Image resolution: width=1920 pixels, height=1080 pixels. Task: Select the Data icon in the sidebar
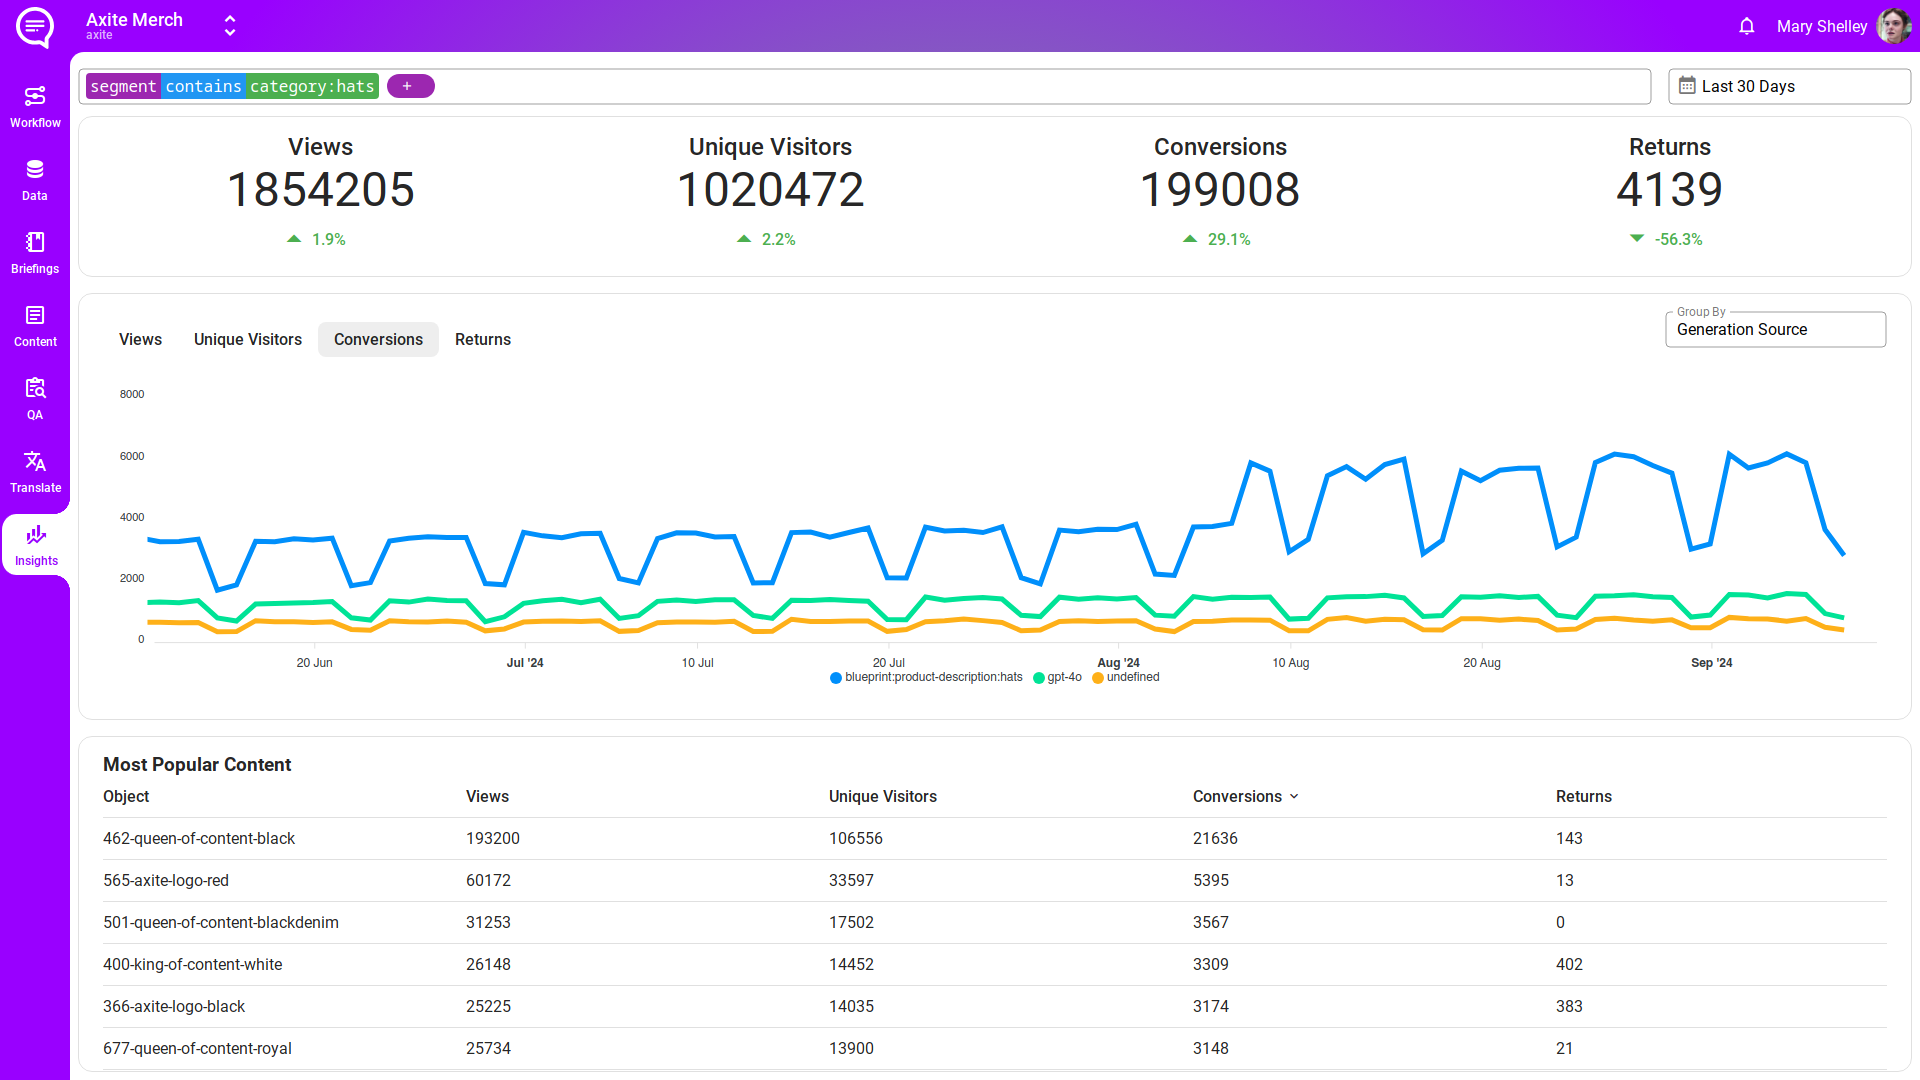pos(35,178)
